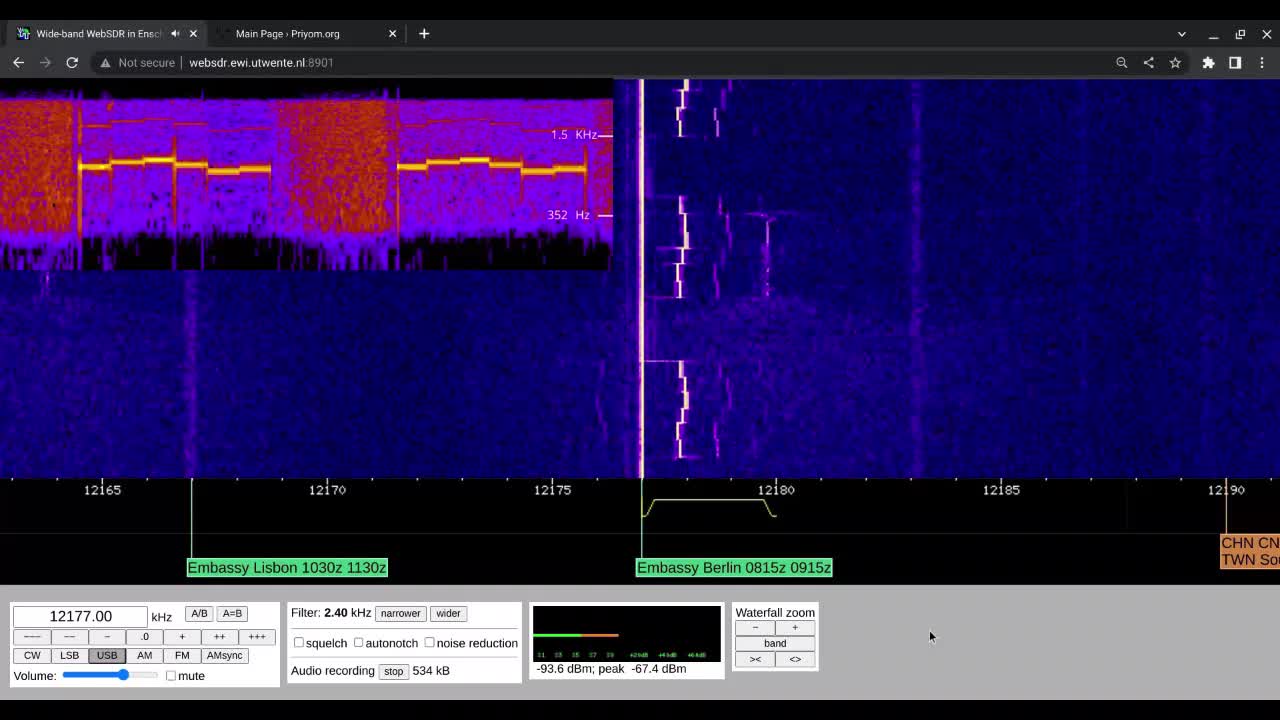The image size is (1280, 720).
Task: Enable the squelch checkbox
Action: [x=299, y=643]
